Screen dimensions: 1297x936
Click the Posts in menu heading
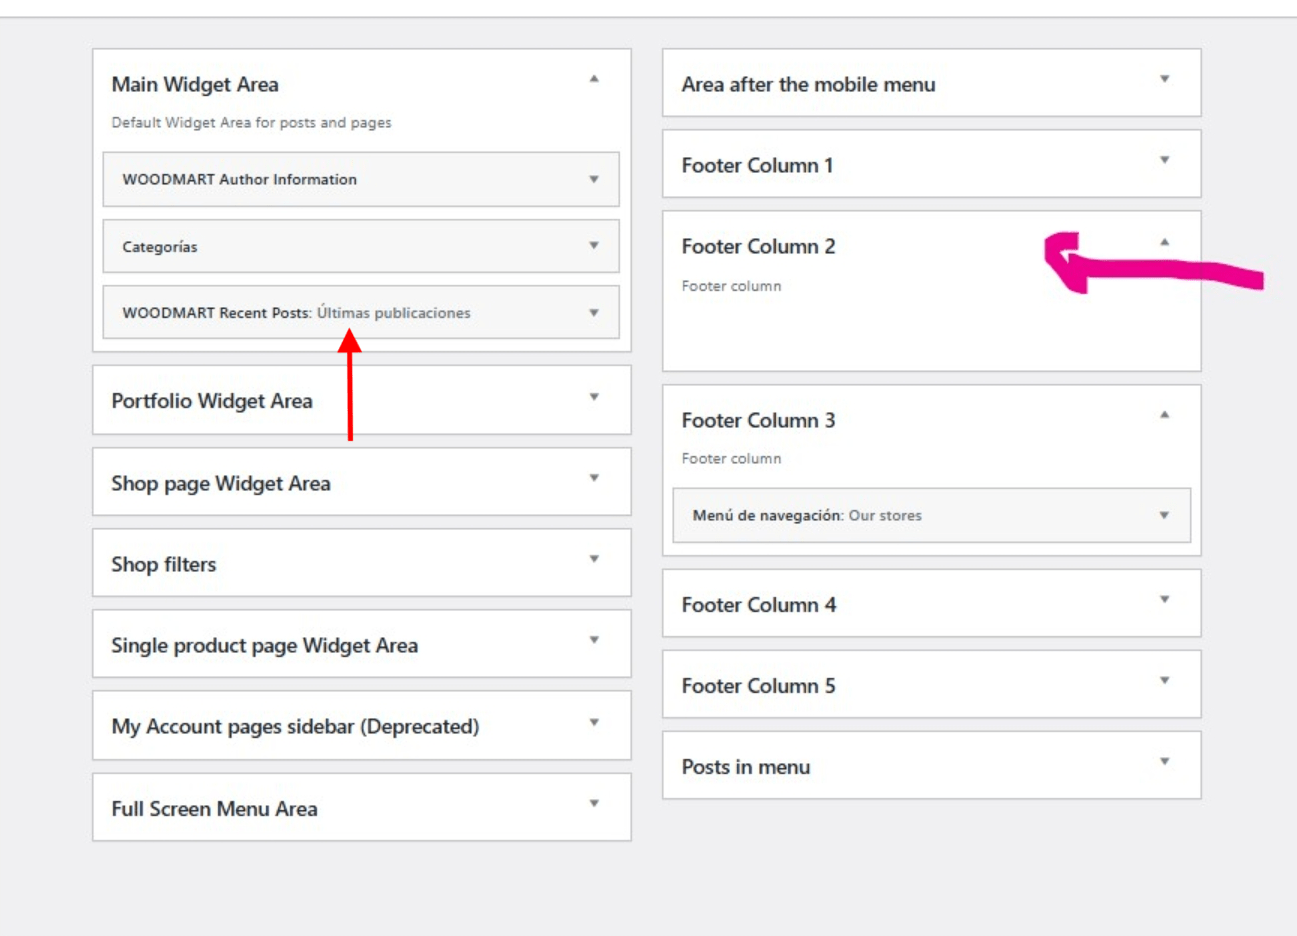tap(746, 767)
